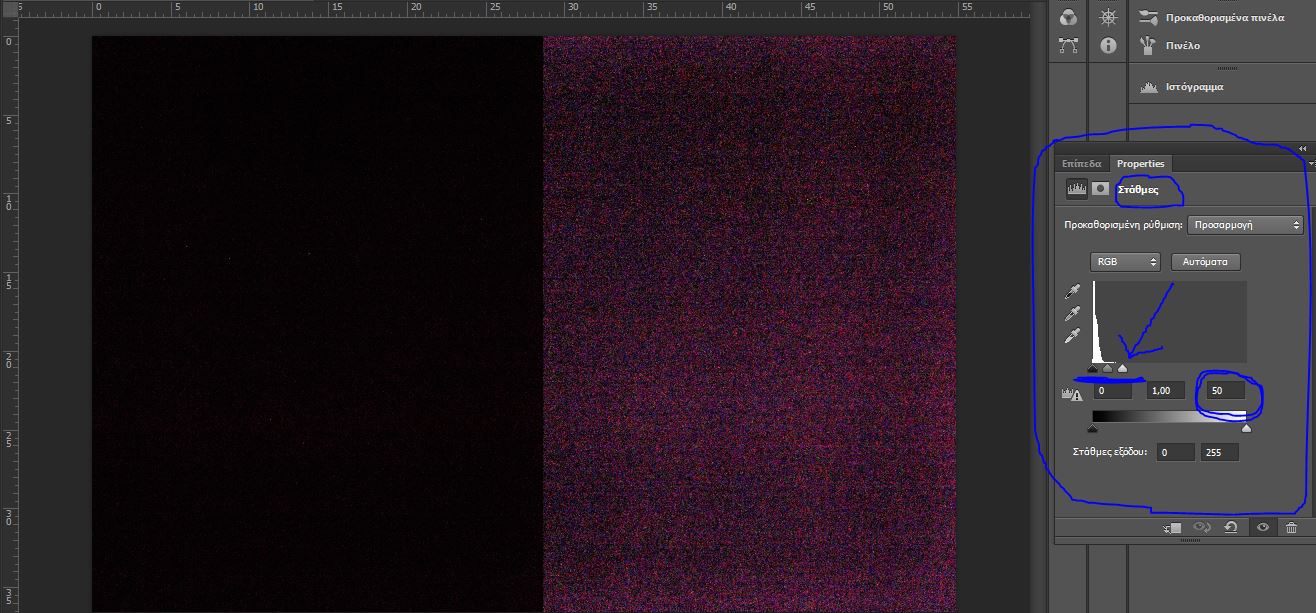Toggle adjustment layer visibility eye
The height and width of the screenshot is (613, 1316).
pyautogui.click(x=1262, y=528)
